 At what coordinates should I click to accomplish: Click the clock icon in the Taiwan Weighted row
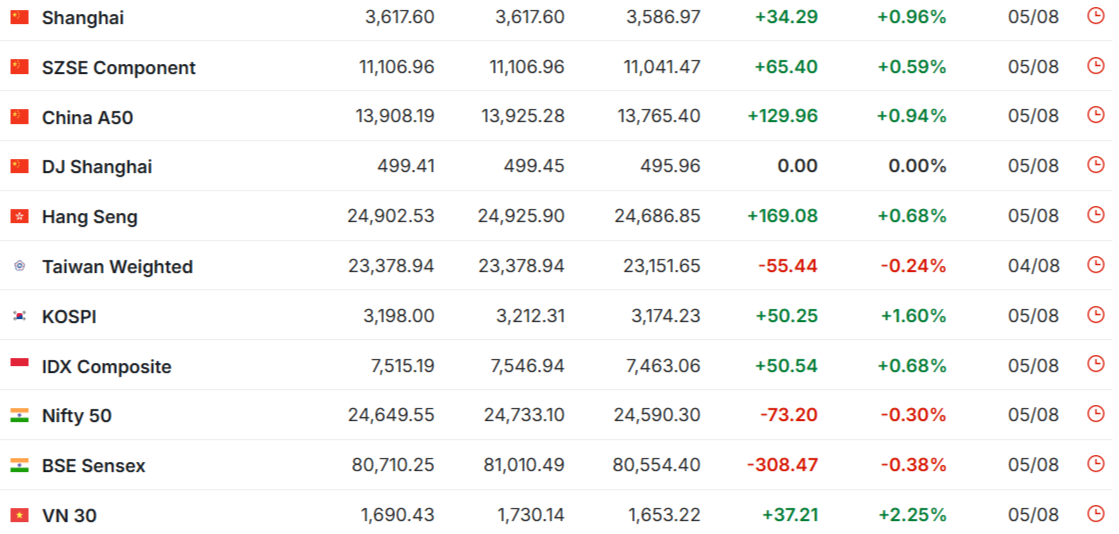(x=1095, y=265)
